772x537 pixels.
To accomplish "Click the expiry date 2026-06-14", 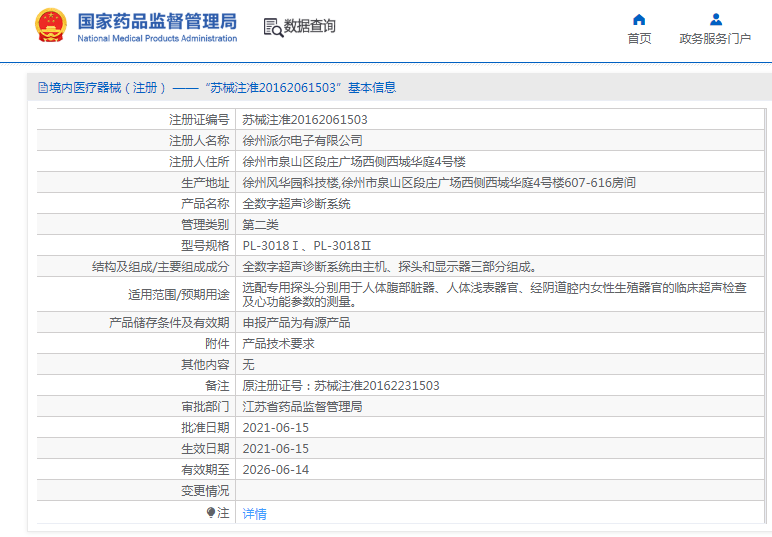I will click(276, 470).
